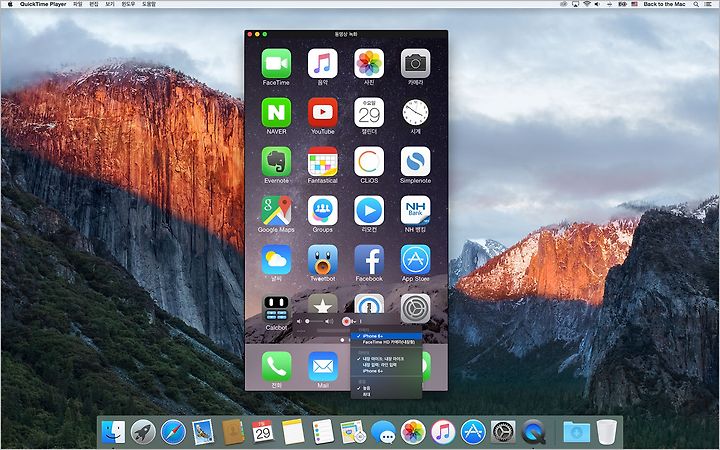Select FaceTime HD camera as source
The width and height of the screenshot is (720, 450).
[386, 342]
